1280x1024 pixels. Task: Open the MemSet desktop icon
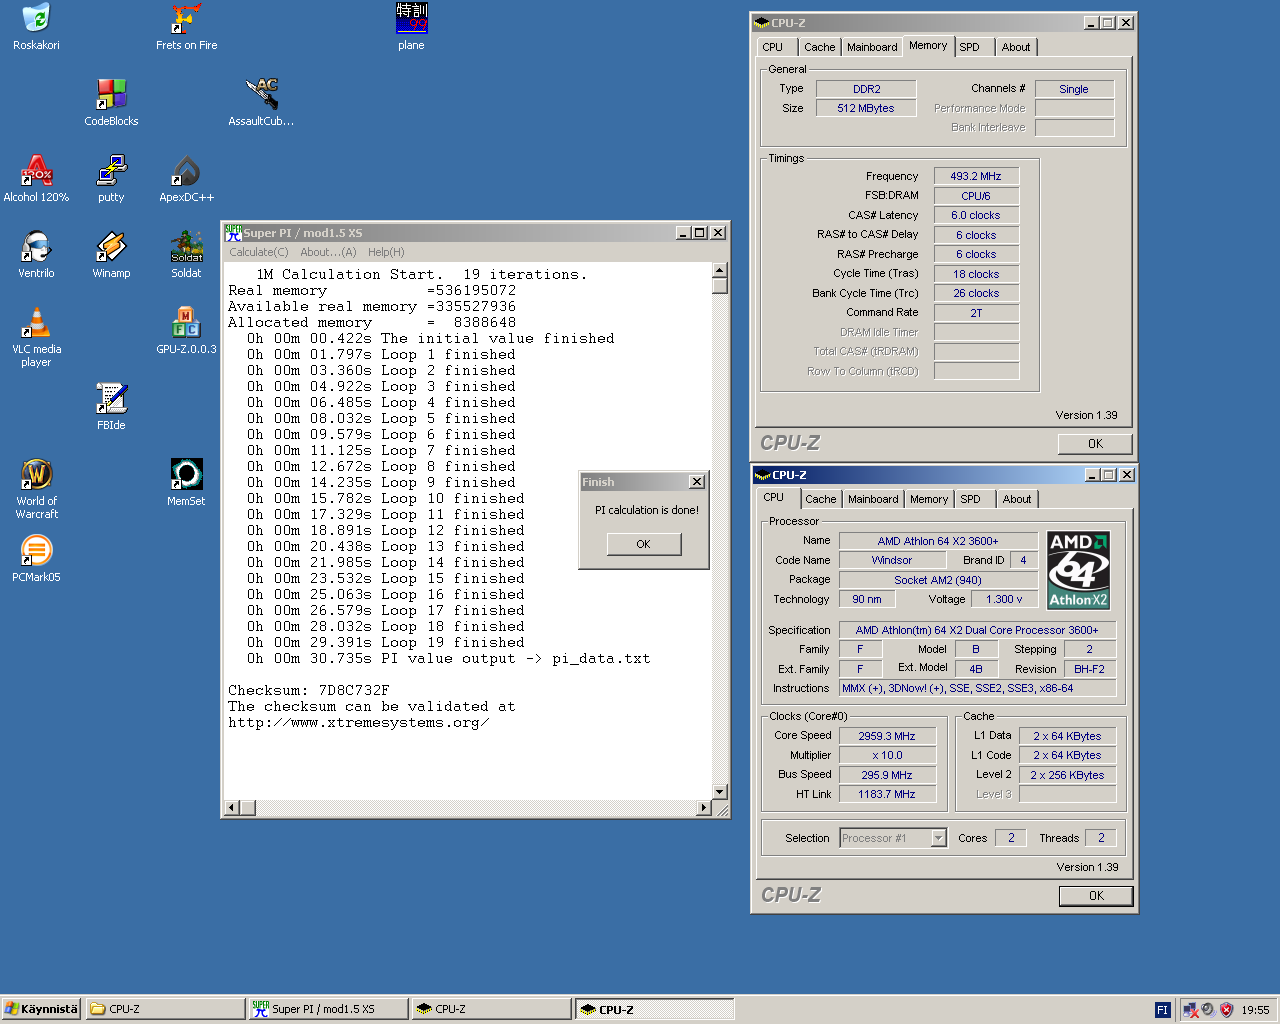tap(186, 483)
